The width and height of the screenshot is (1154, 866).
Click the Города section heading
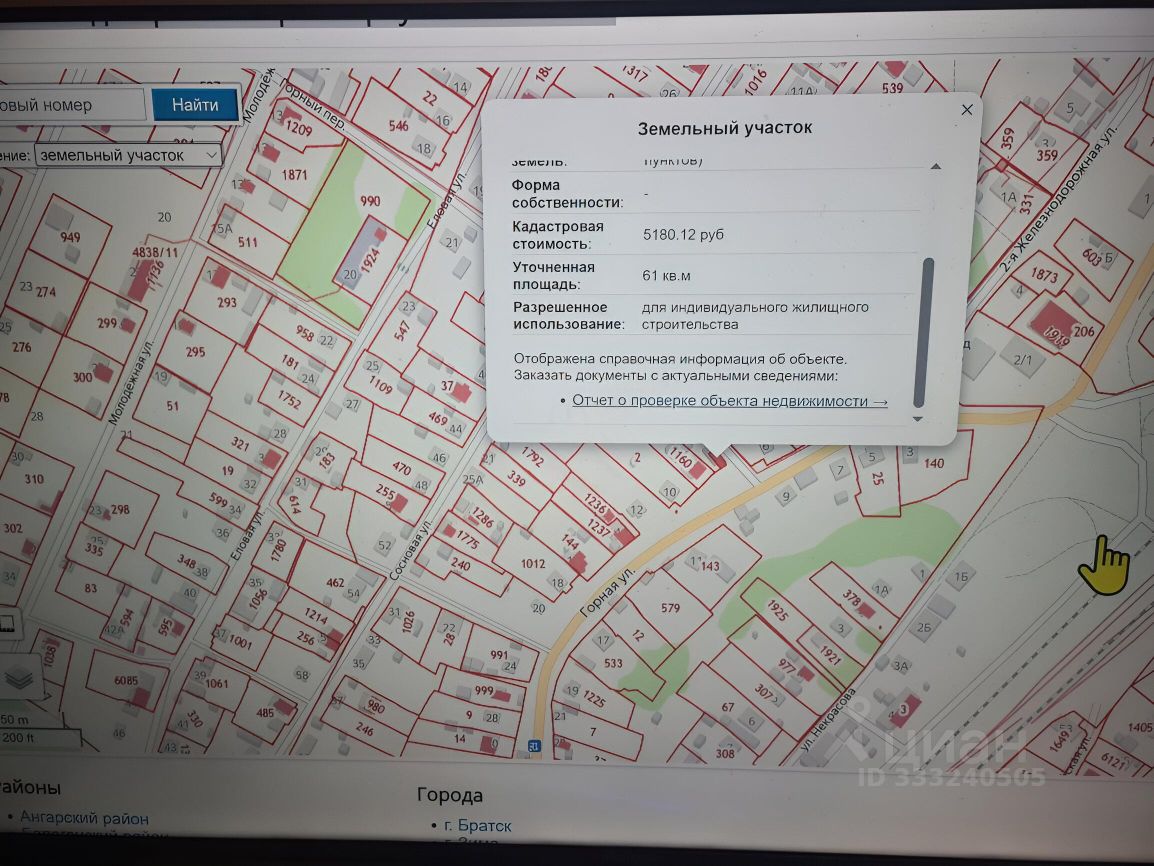click(450, 795)
